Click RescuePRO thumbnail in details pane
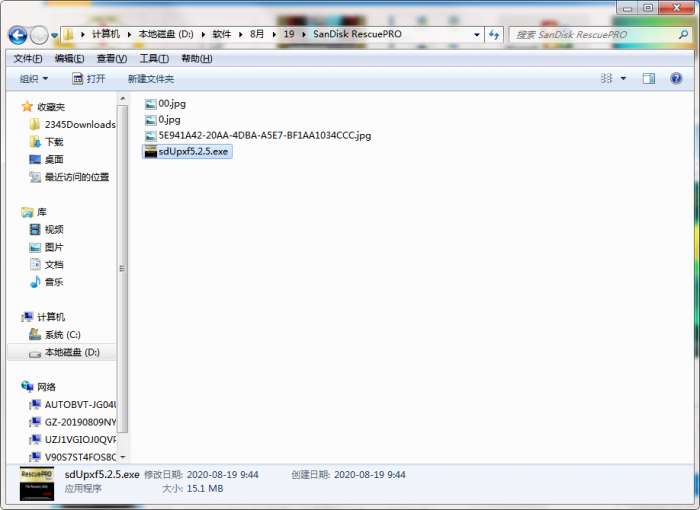700x510 pixels. pyautogui.click(x=37, y=484)
